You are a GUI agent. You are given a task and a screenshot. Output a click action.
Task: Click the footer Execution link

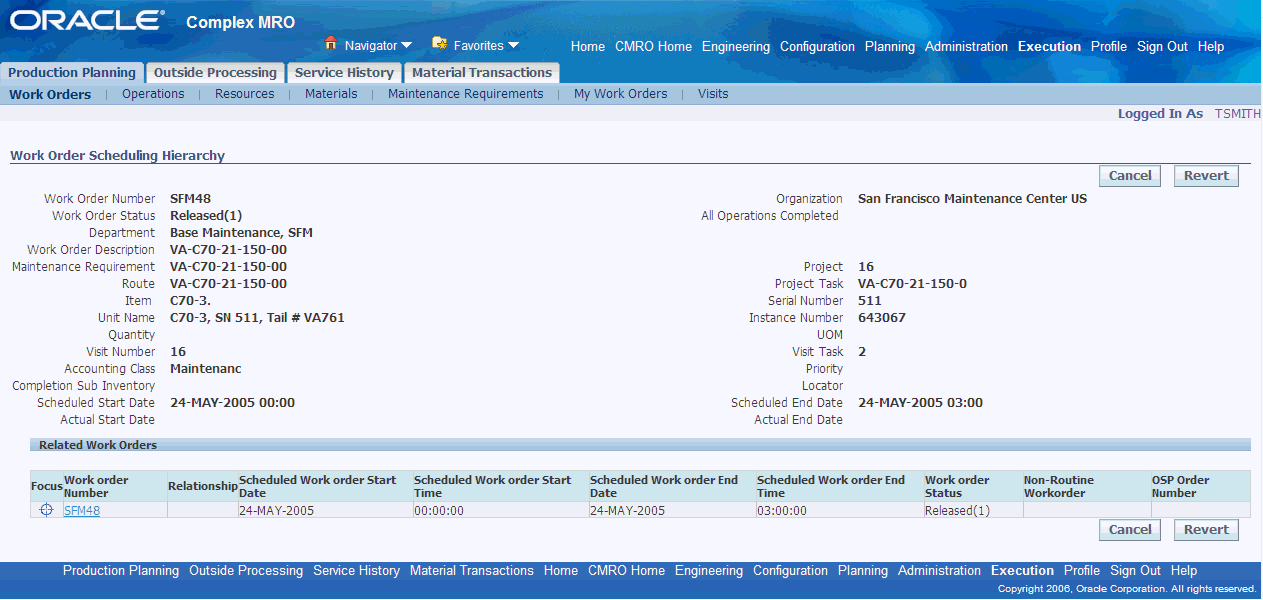click(1022, 571)
